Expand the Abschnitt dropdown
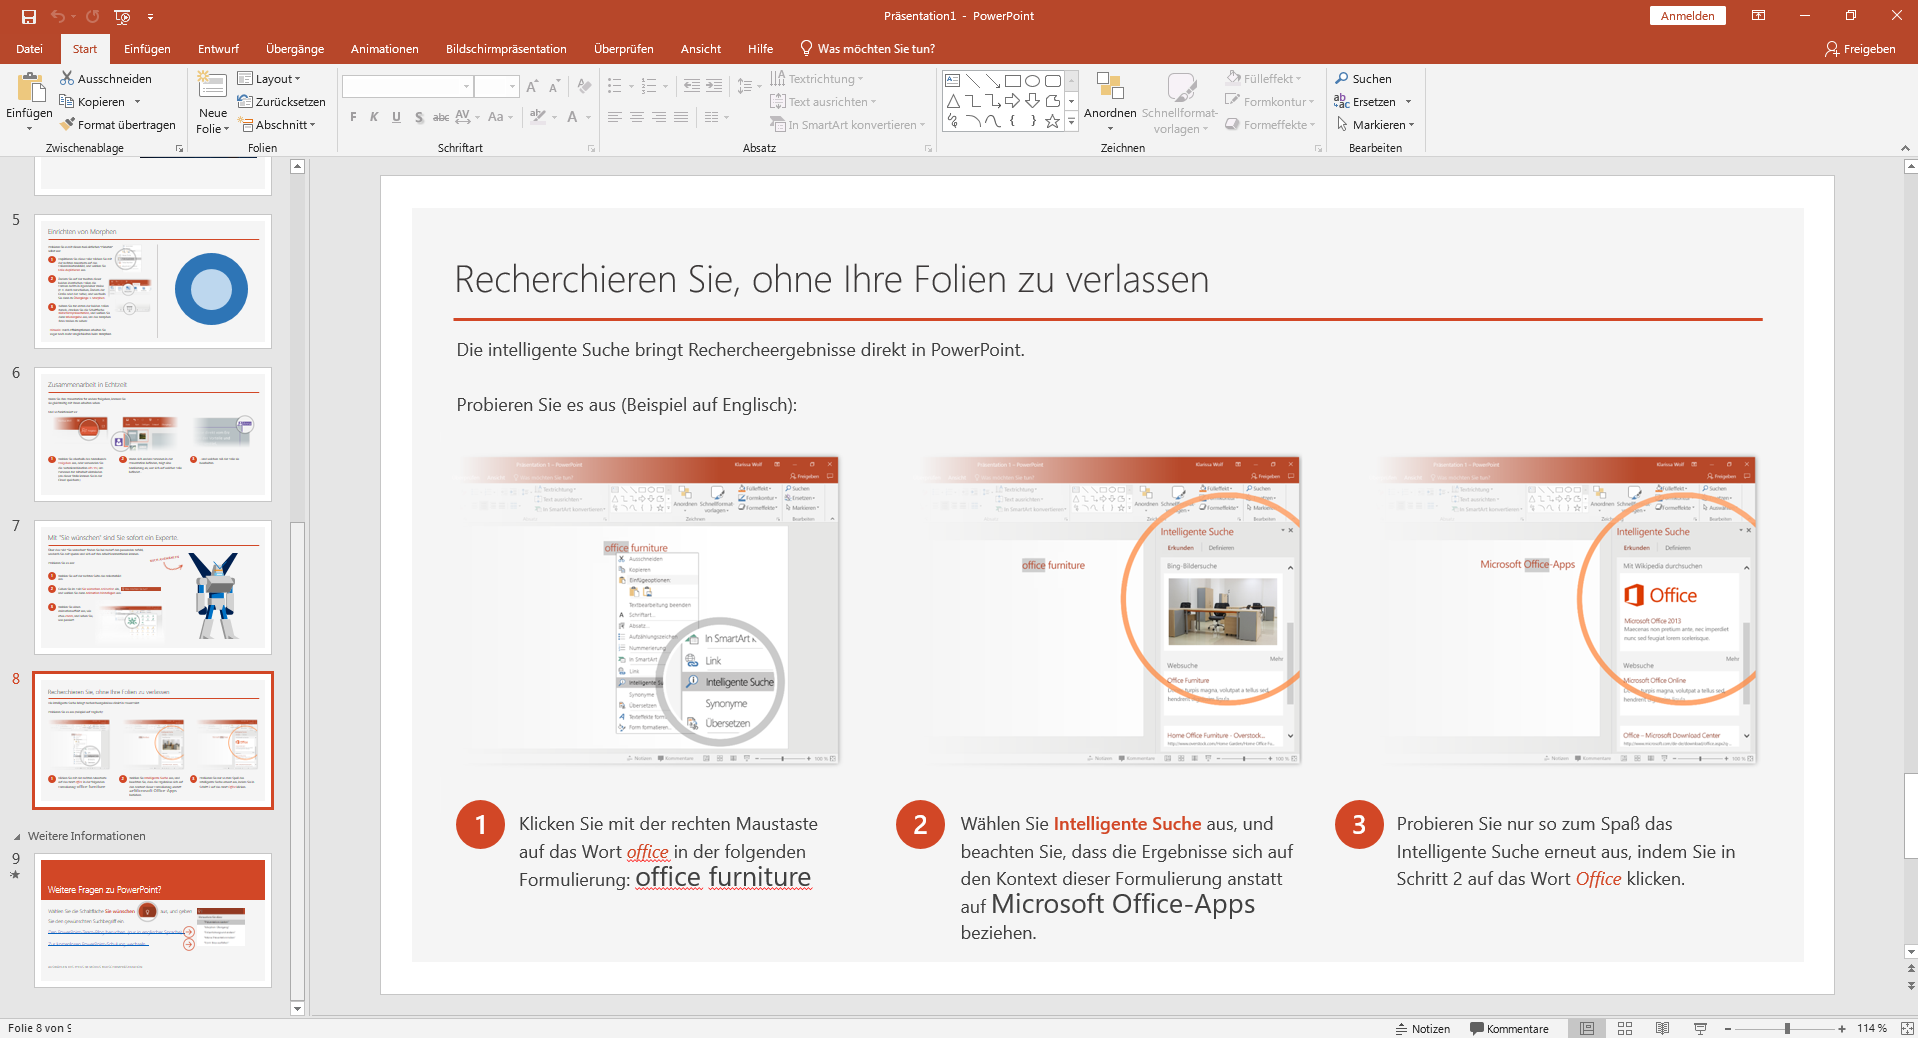 (277, 125)
